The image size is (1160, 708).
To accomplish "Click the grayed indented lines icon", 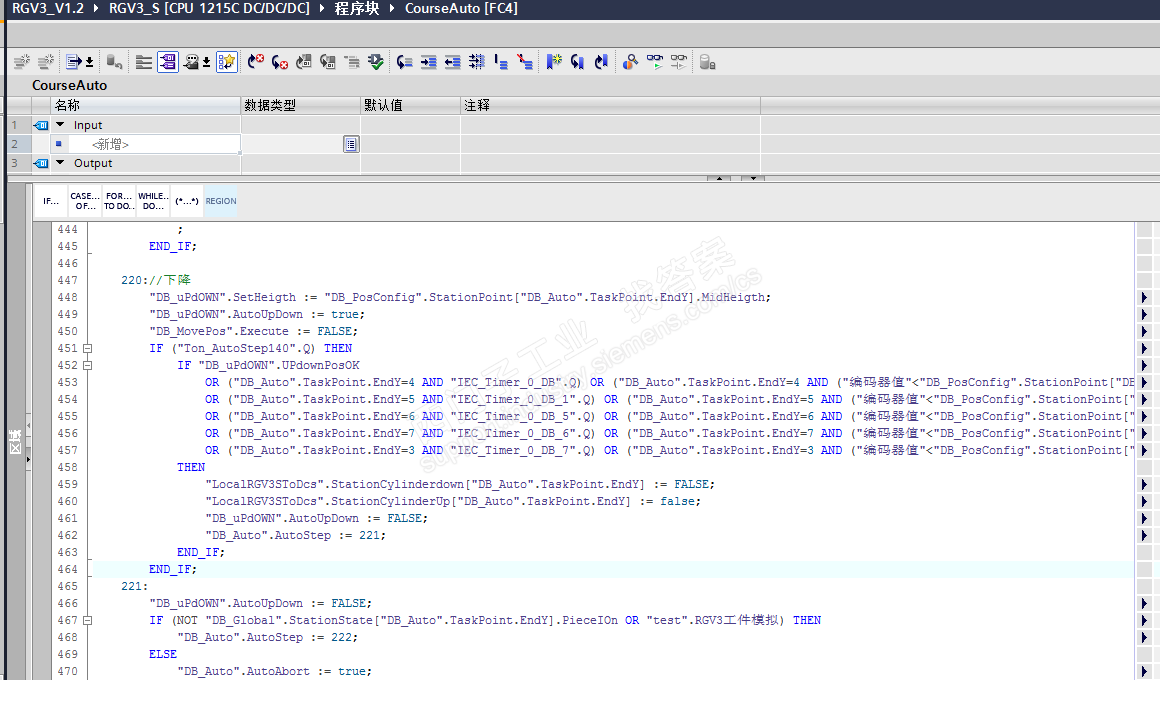I will point(352,62).
